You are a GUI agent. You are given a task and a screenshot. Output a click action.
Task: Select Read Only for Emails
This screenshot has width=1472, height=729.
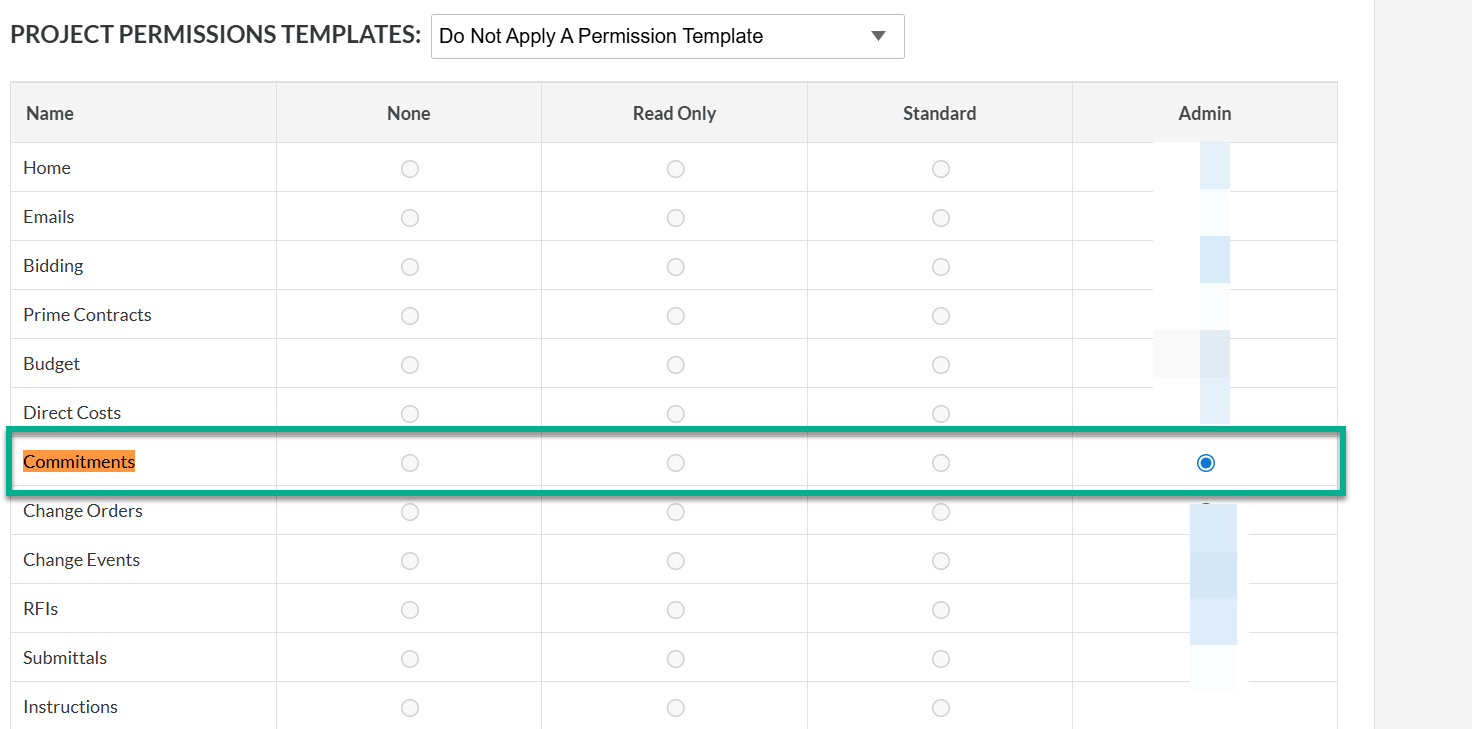point(676,218)
